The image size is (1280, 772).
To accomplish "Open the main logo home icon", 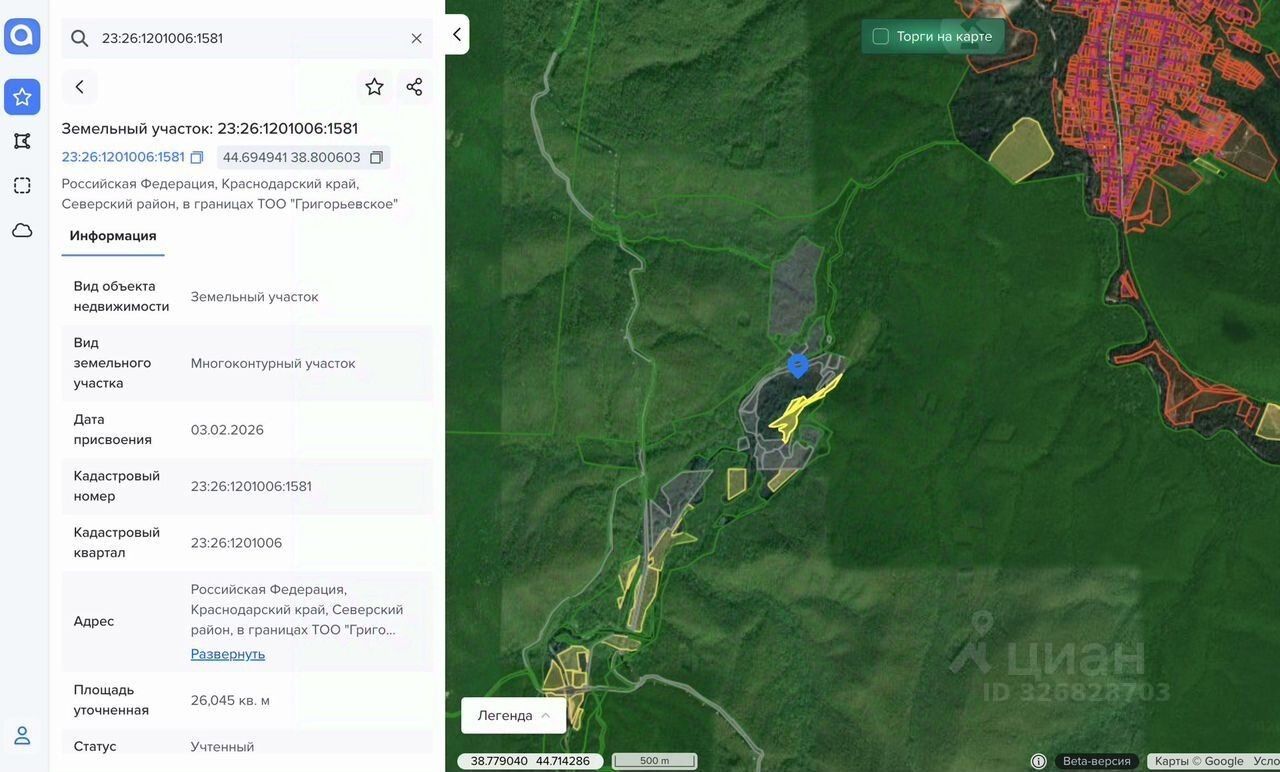I will pos(22,36).
